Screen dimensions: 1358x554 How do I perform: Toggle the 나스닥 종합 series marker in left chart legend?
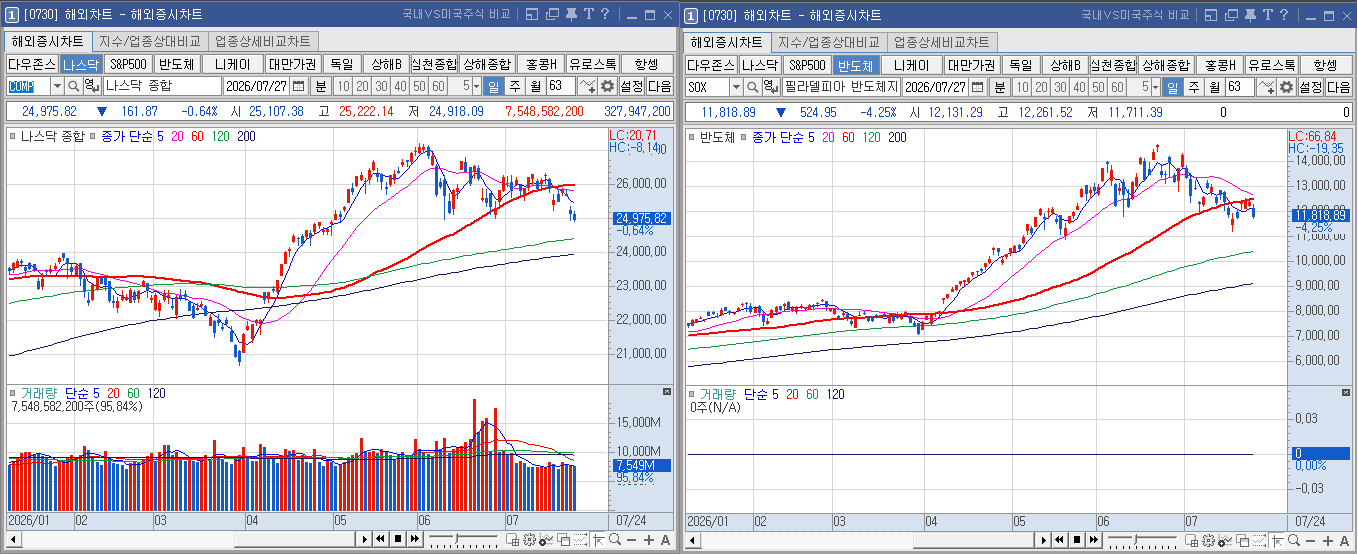13,136
